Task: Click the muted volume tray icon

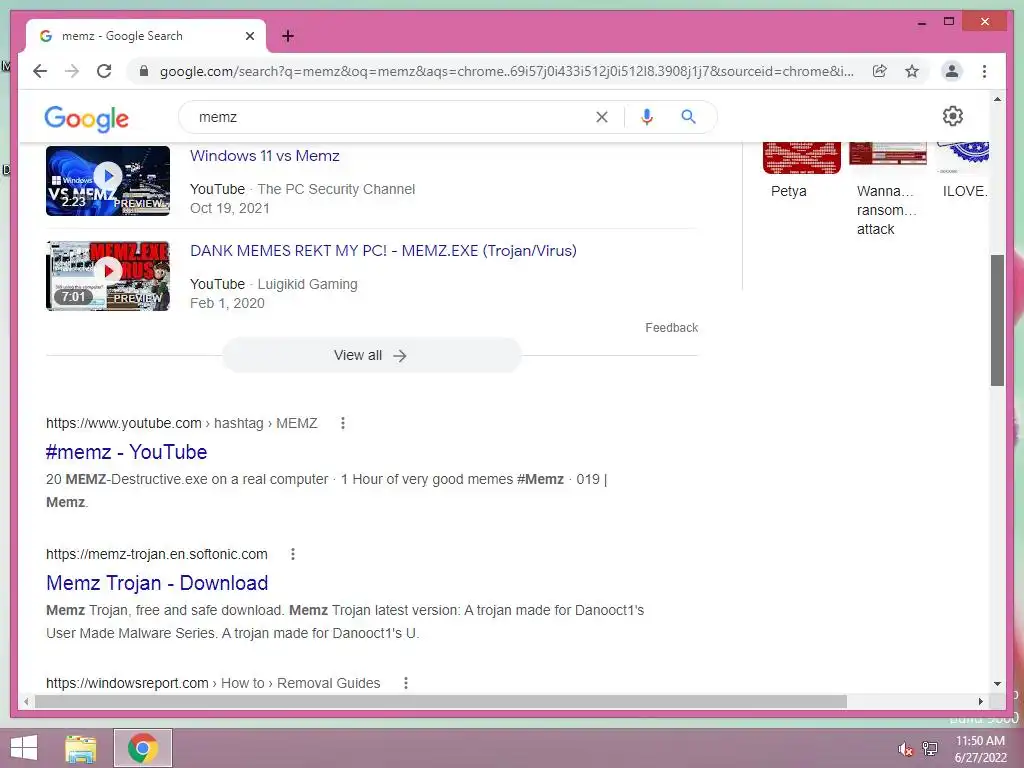Action: pyautogui.click(x=905, y=749)
